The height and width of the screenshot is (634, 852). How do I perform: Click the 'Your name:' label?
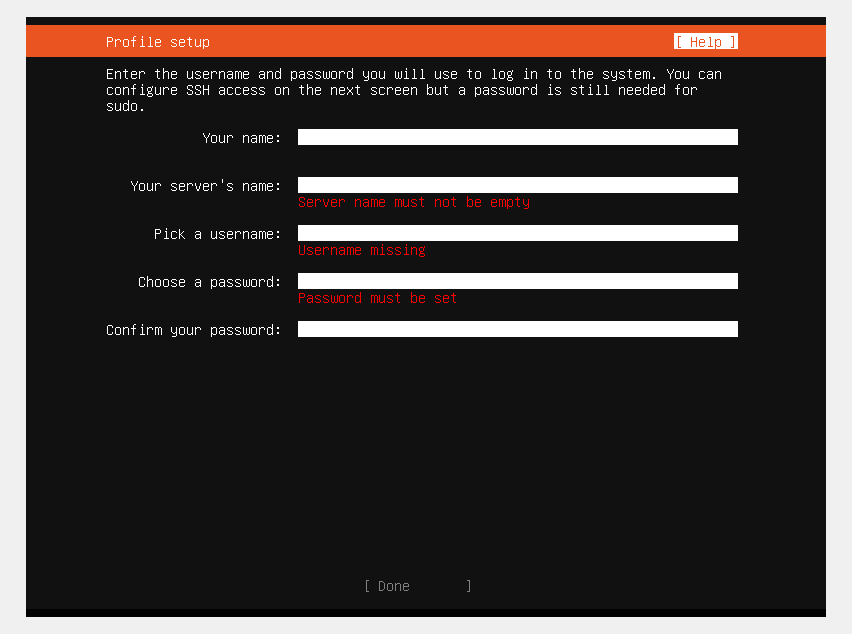[x=241, y=138]
